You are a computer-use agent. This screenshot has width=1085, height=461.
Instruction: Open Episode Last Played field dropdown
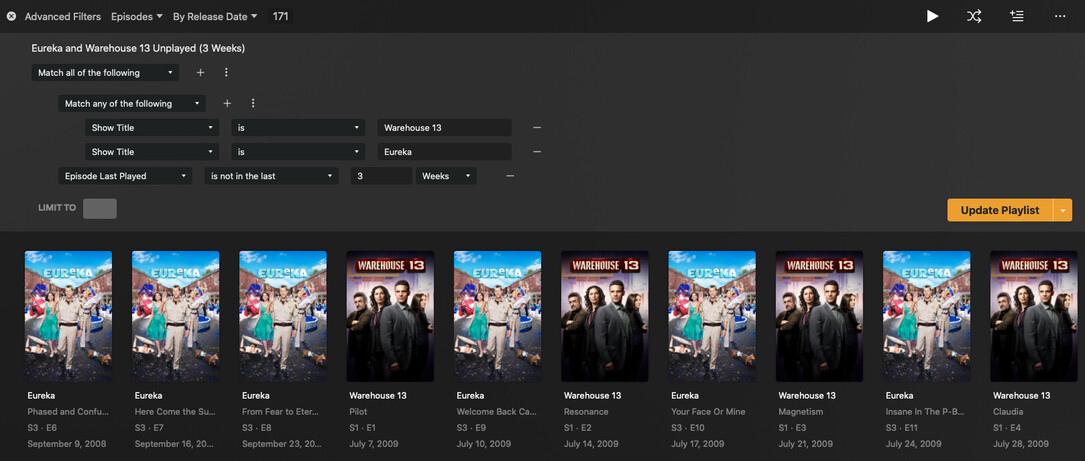pyautogui.click(x=125, y=177)
